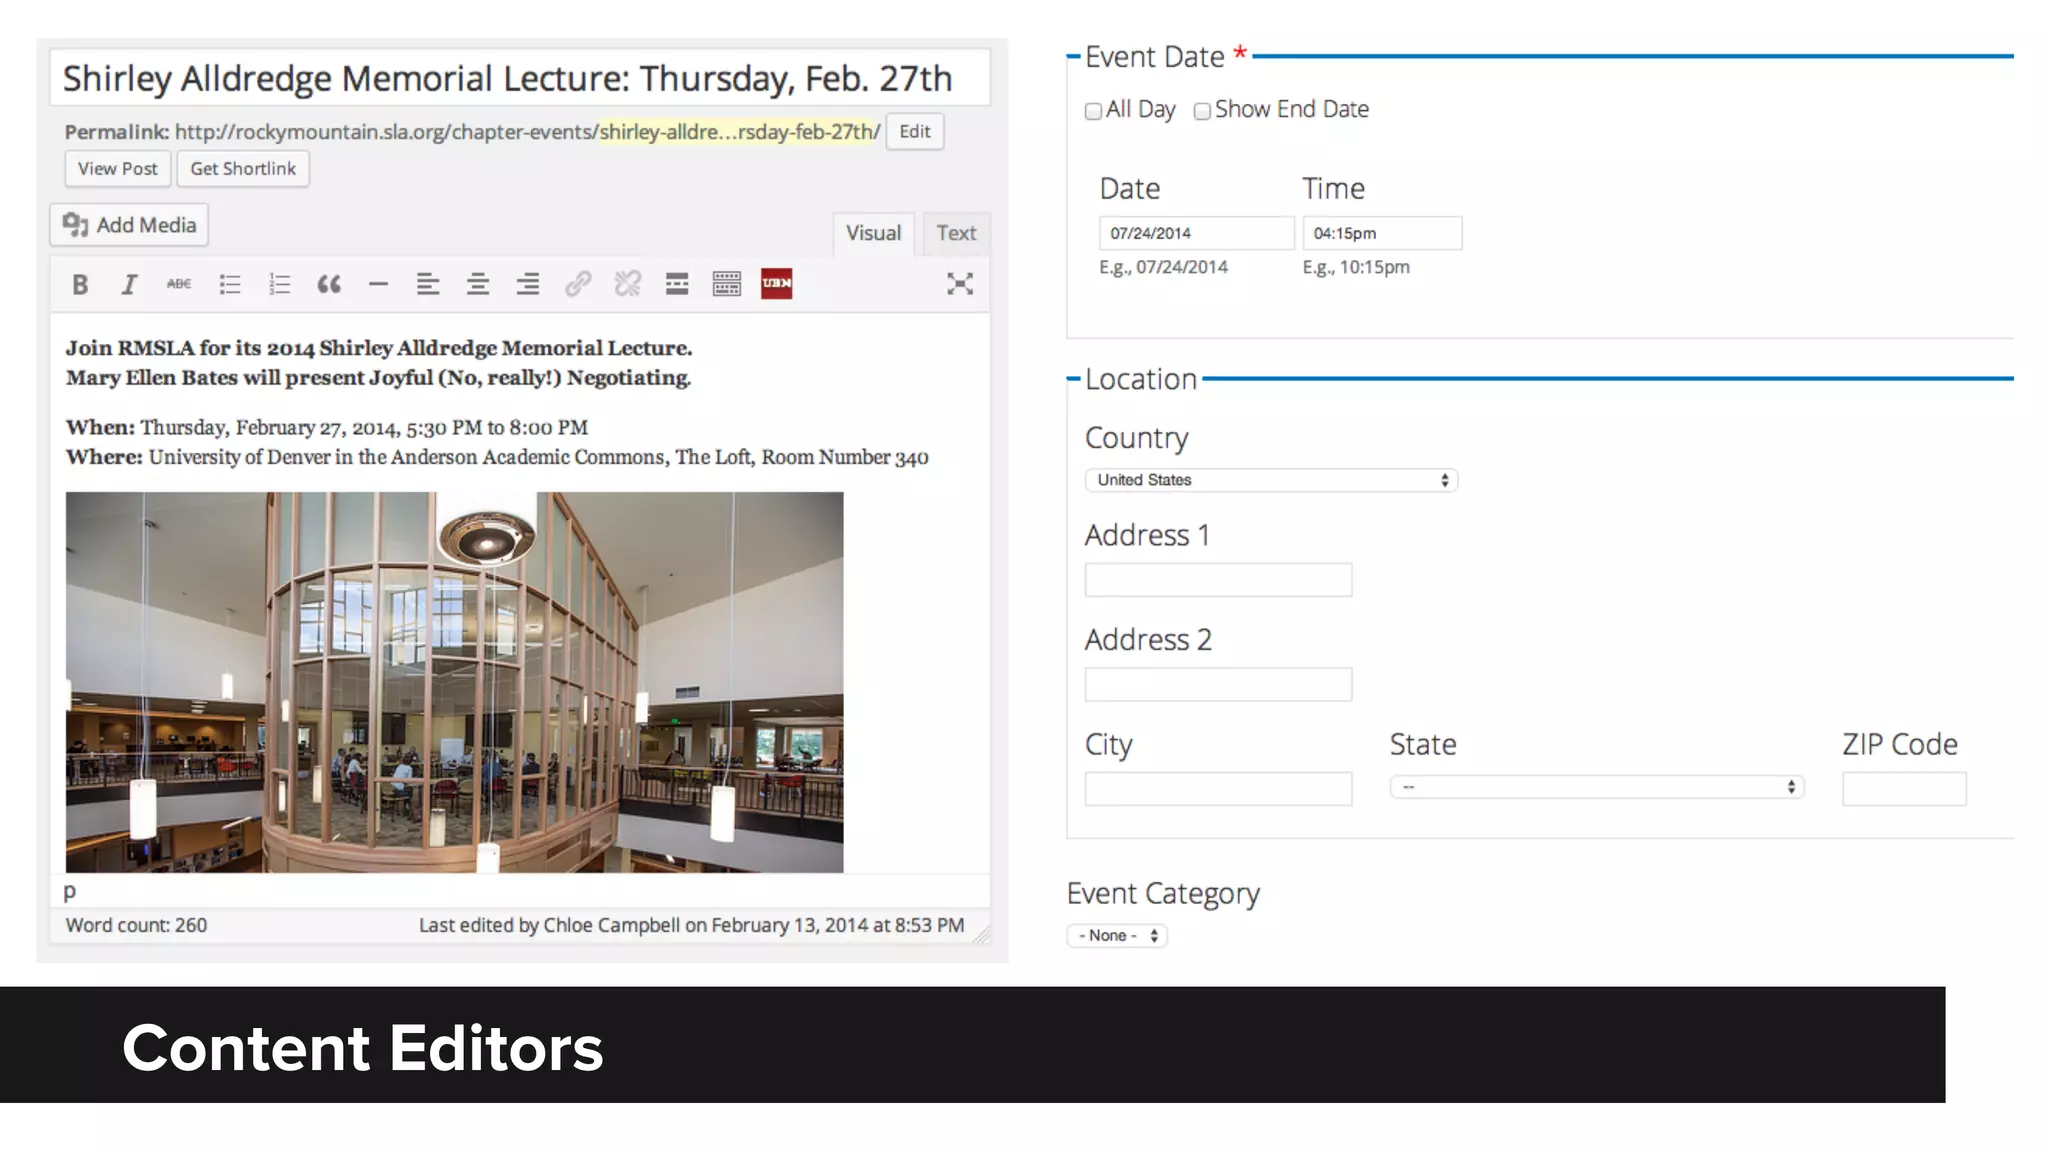The height and width of the screenshot is (1152, 2048).
Task: Click the Address 1 input field
Action: point(1218,580)
